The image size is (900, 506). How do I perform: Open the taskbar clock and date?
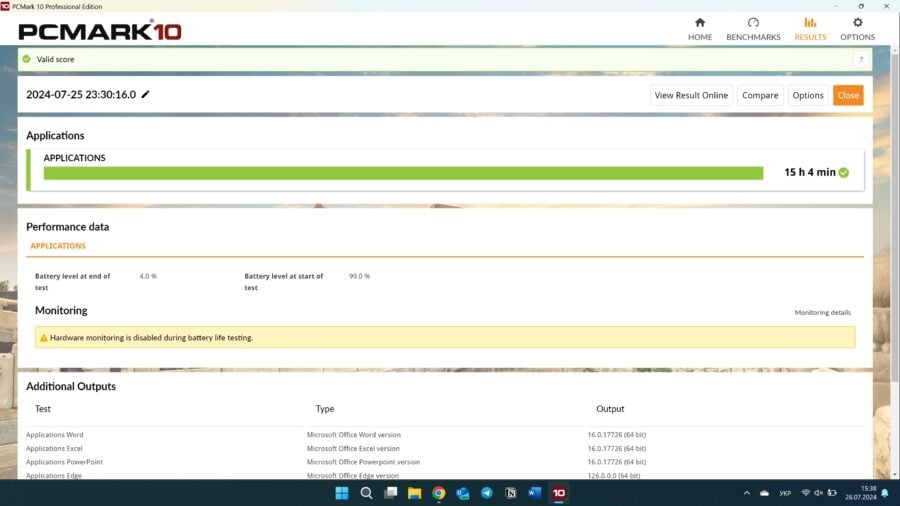(x=860, y=493)
